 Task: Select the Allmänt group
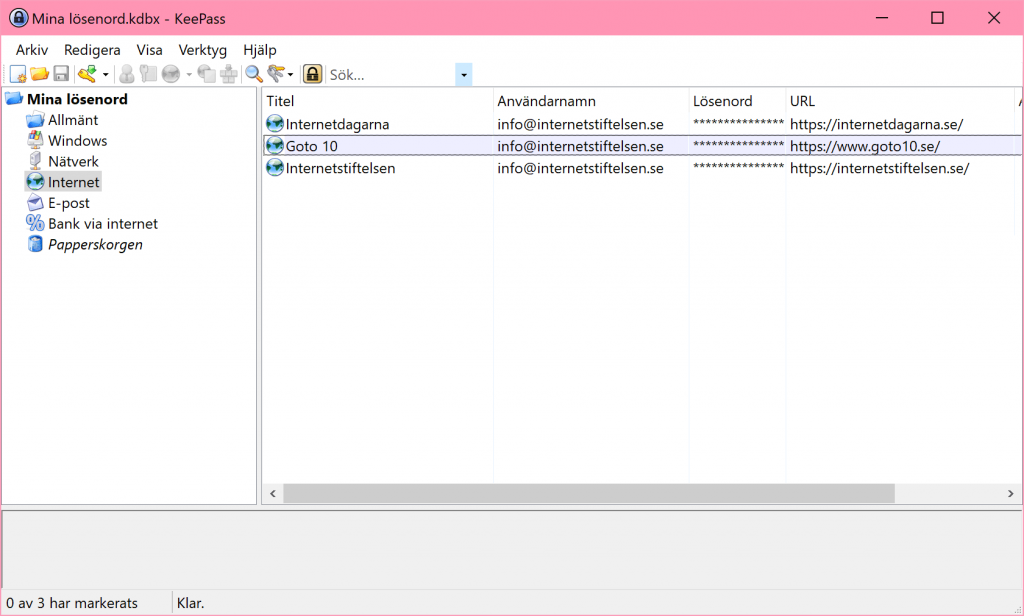click(x=73, y=120)
